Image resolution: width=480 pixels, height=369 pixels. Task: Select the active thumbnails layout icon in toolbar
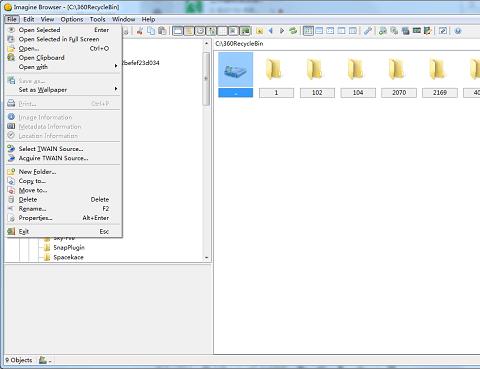tap(308, 31)
